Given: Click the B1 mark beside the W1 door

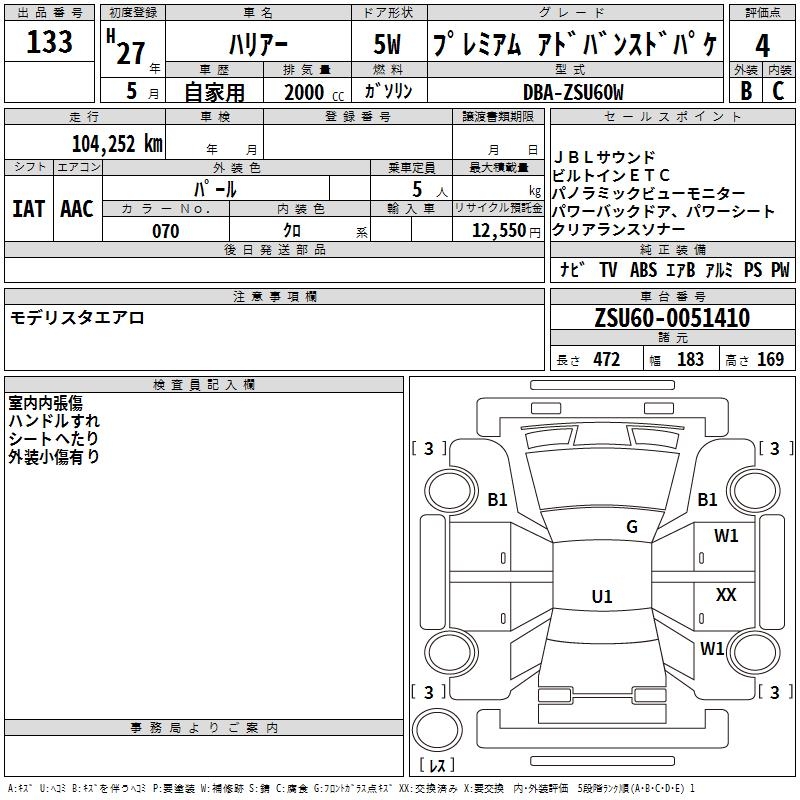Looking at the screenshot, I should point(707,499).
